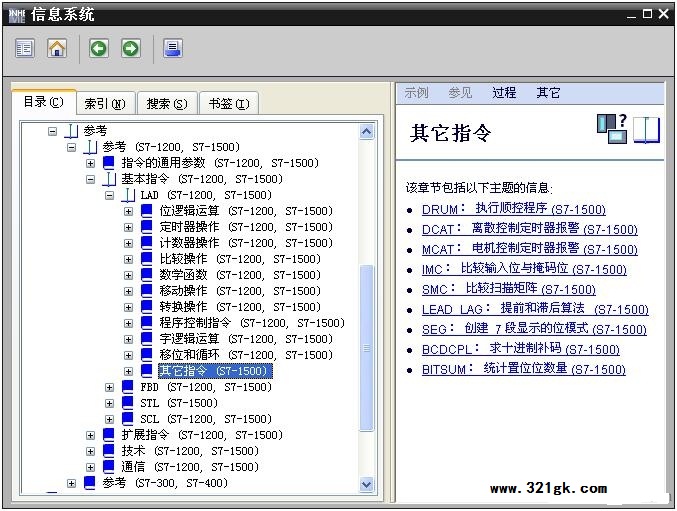This screenshot has height=511, width=677.
Task: Select 其它指令 (S7-1500) tree row
Action: (215, 371)
